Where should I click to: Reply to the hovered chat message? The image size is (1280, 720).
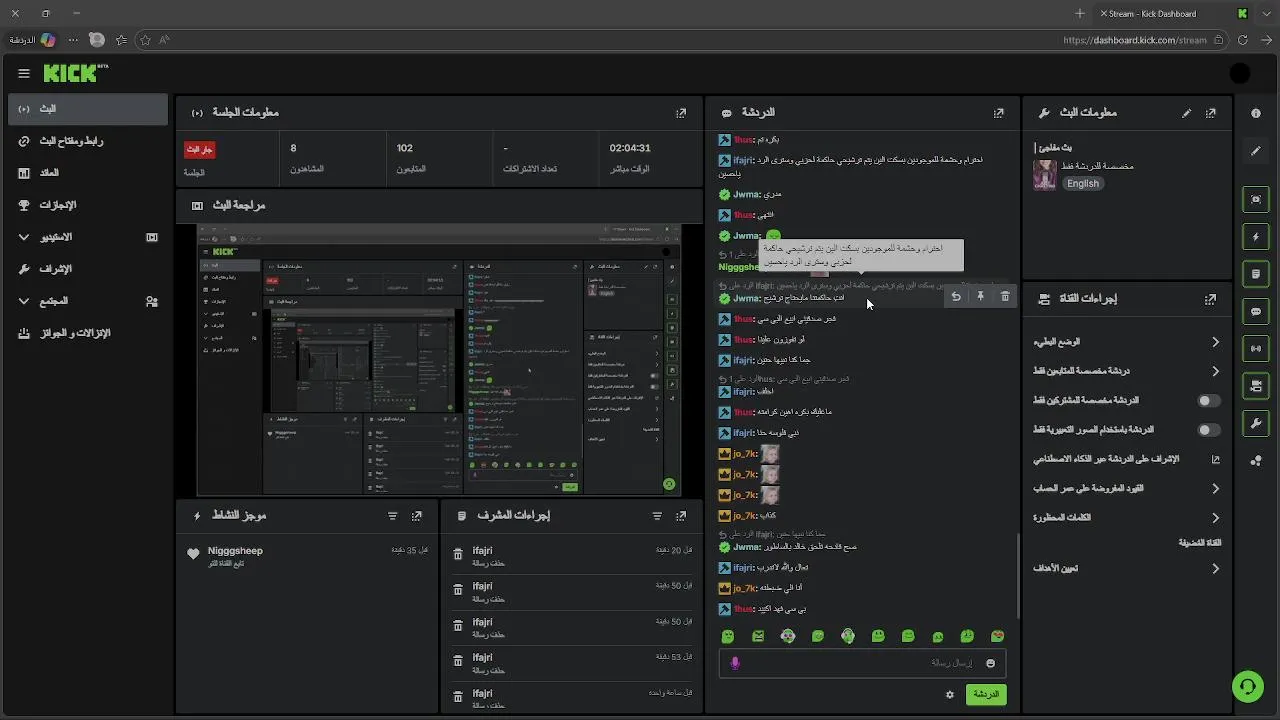(956, 296)
